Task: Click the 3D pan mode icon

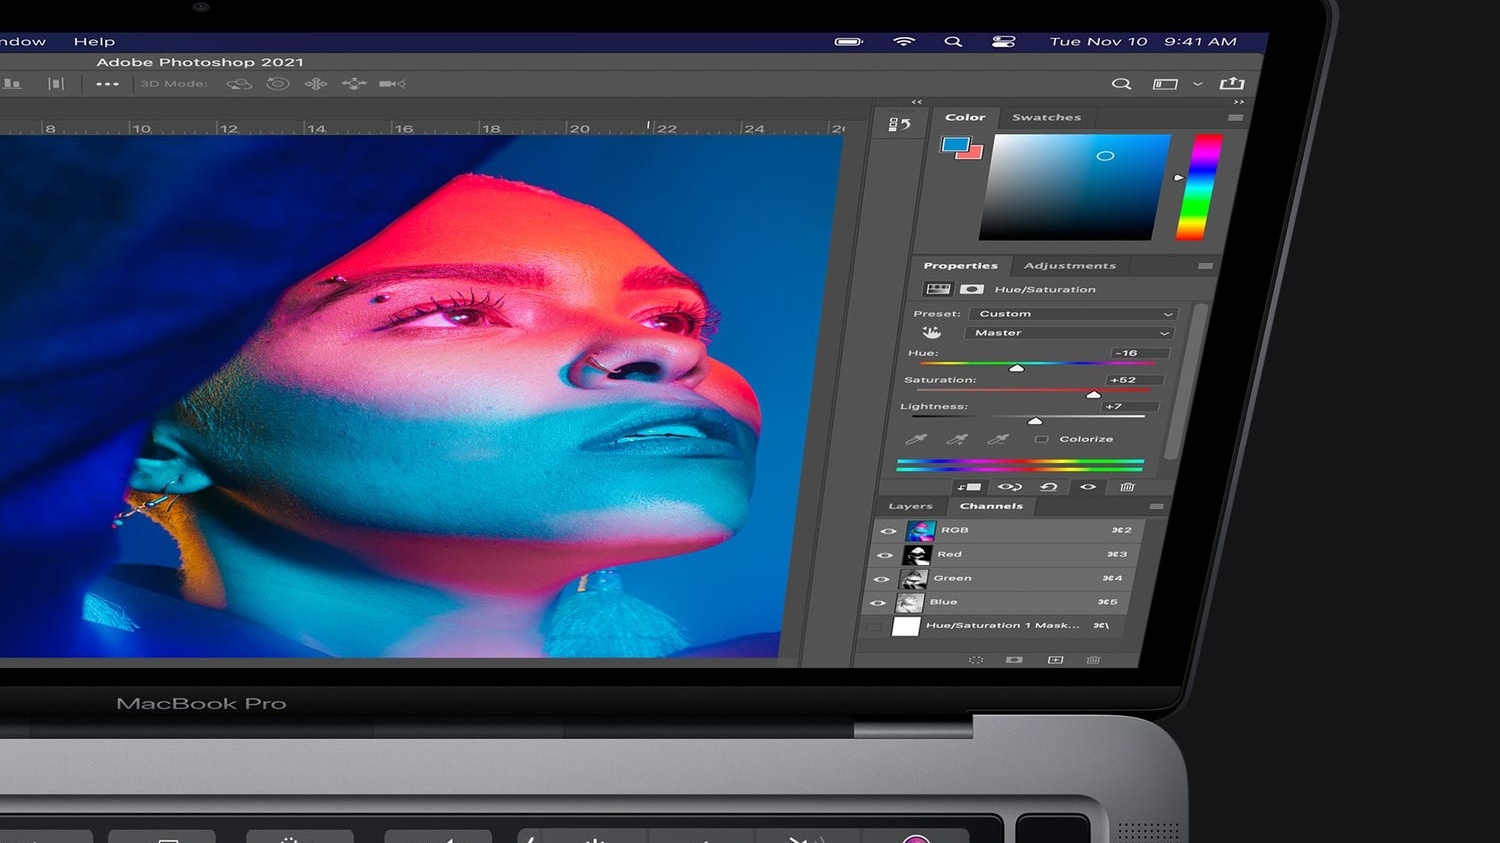Action: click(x=316, y=84)
